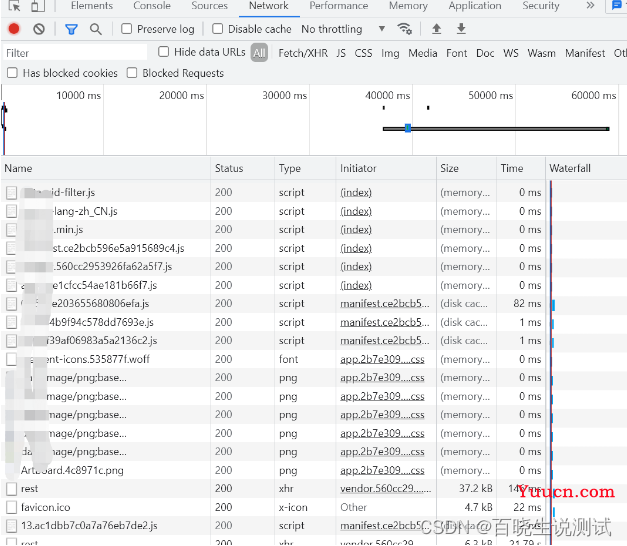The width and height of the screenshot is (627, 546).
Task: Switch to the Console tab
Action: pyautogui.click(x=152, y=6)
